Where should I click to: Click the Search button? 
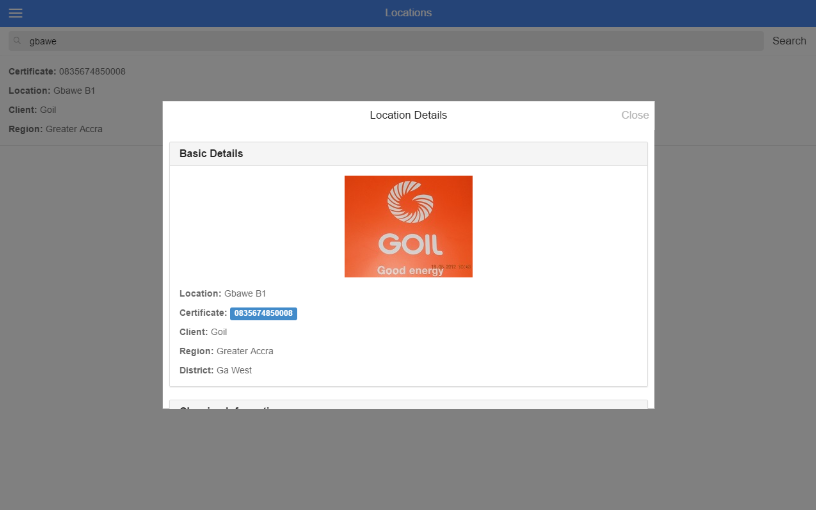[x=789, y=41]
